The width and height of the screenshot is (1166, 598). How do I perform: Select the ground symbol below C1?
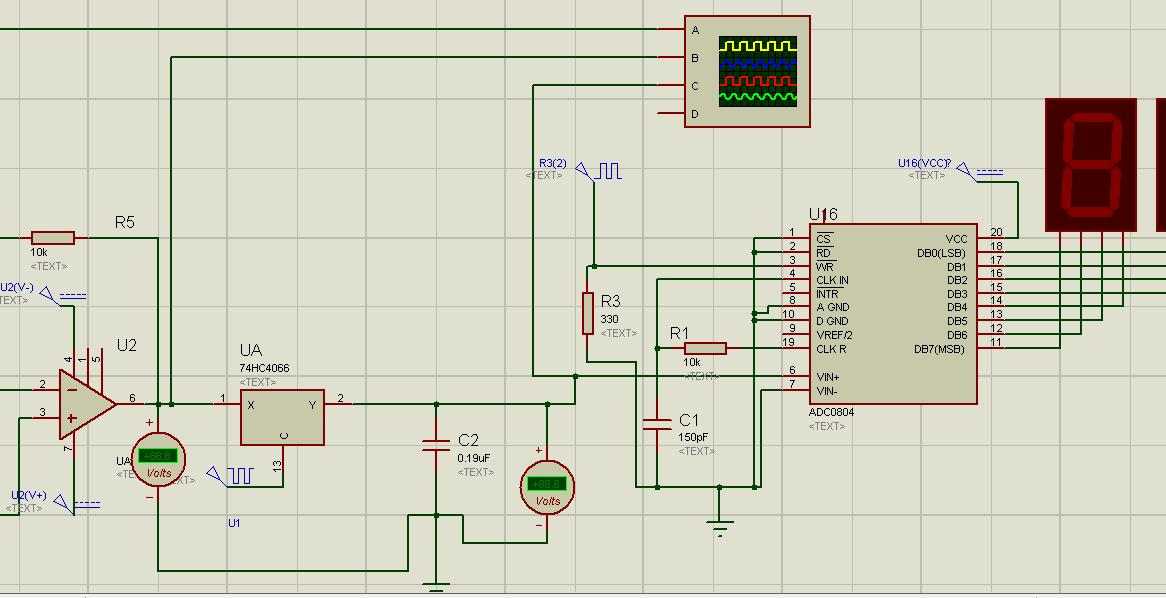[x=720, y=526]
